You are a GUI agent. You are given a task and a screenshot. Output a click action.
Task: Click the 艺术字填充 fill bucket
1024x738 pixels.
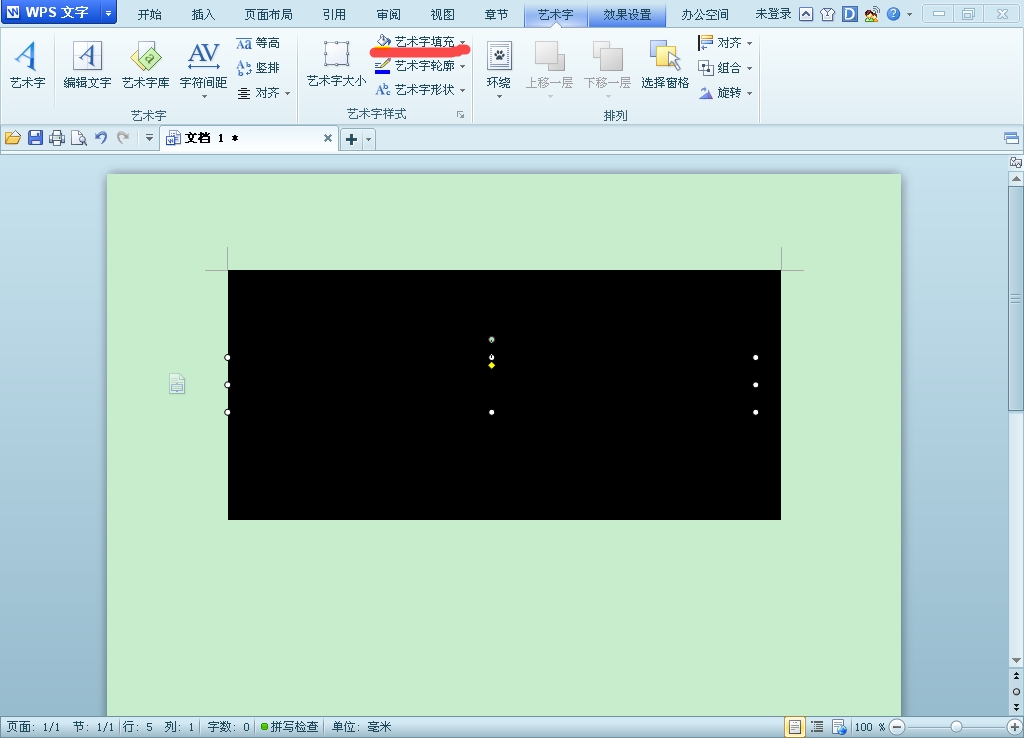[x=383, y=41]
